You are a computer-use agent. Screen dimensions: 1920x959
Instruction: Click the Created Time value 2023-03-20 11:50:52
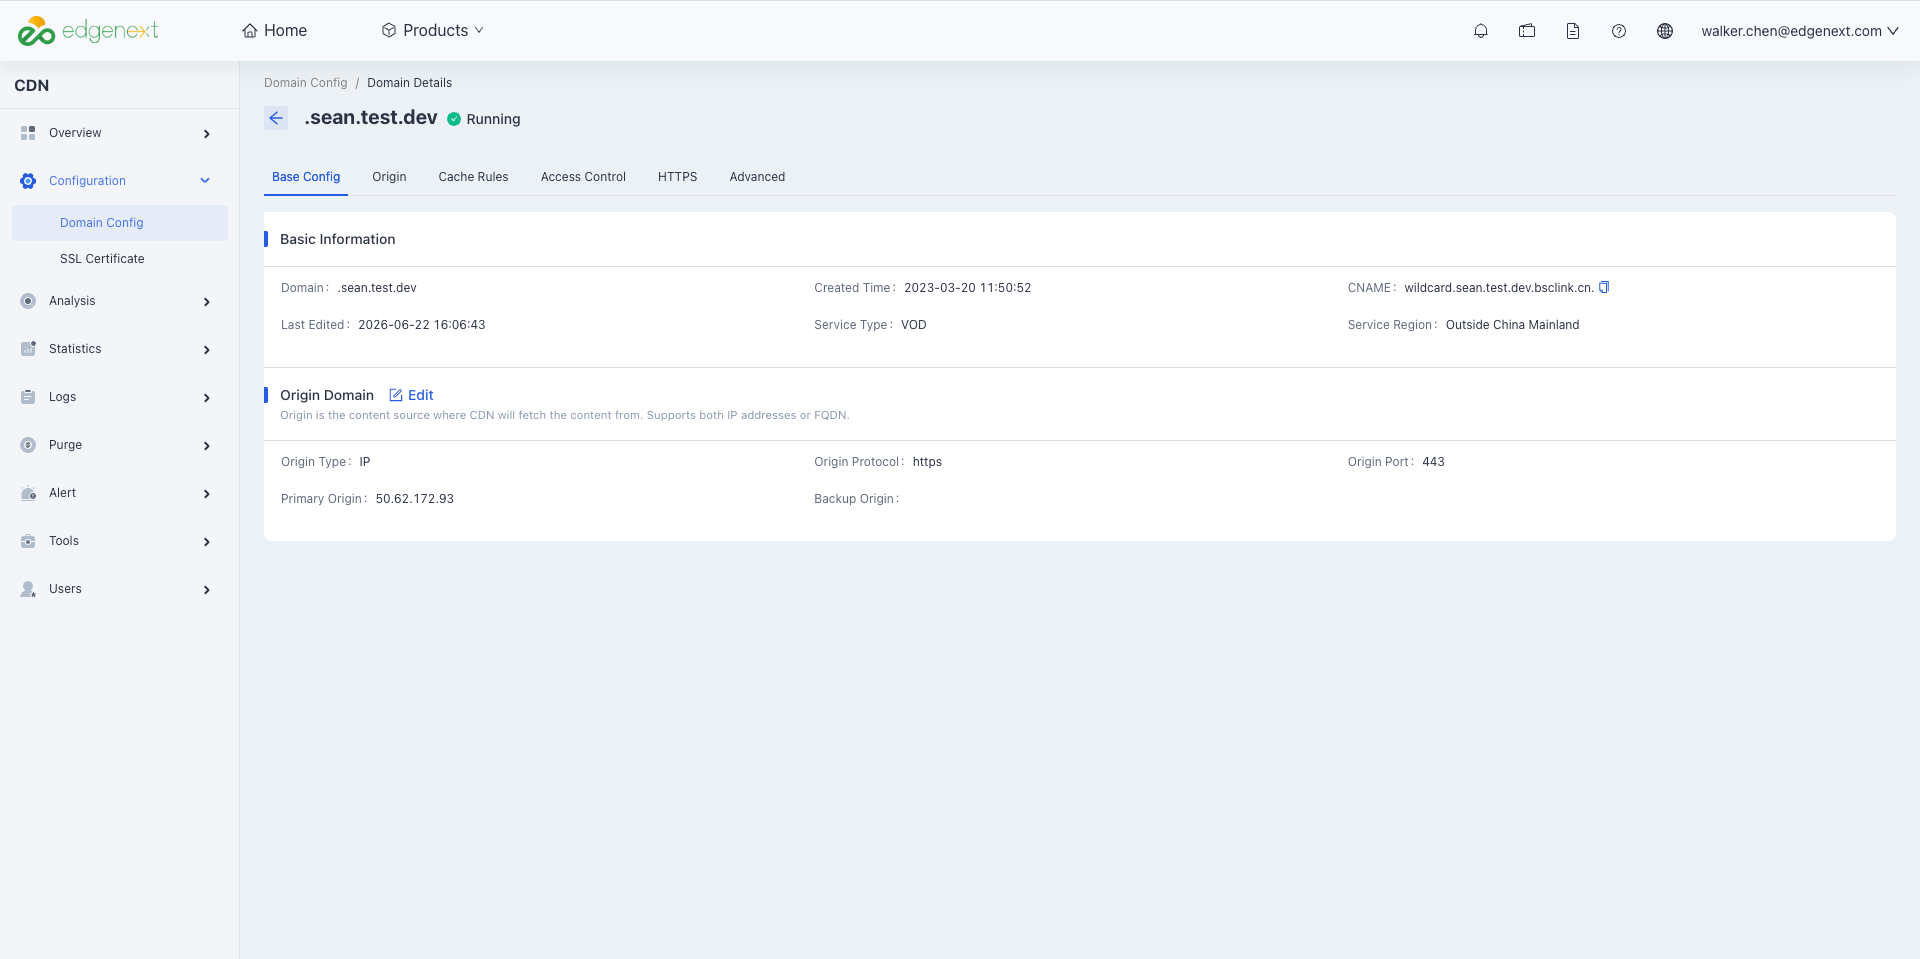[967, 288]
